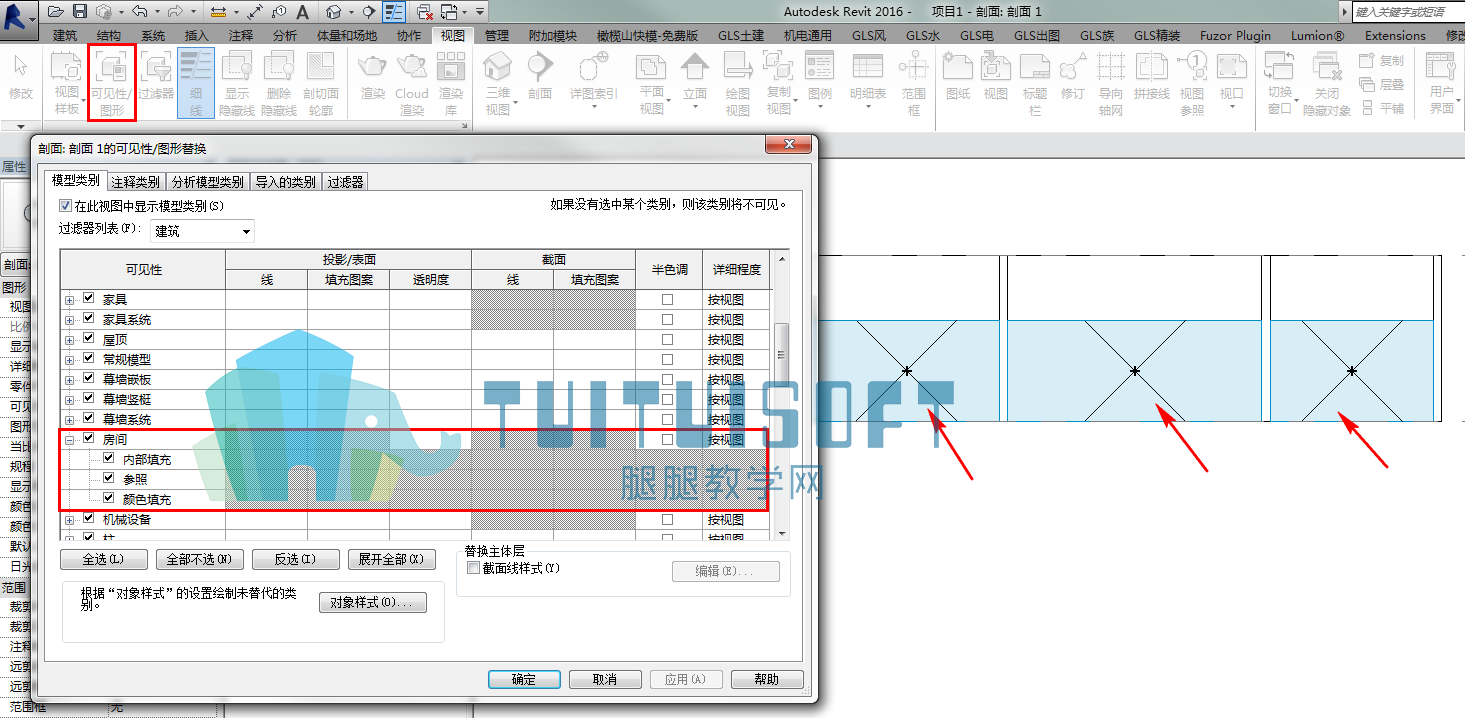1465x718 pixels.
Task: Uncheck the 参照 subcategory checkbox
Action: point(109,479)
